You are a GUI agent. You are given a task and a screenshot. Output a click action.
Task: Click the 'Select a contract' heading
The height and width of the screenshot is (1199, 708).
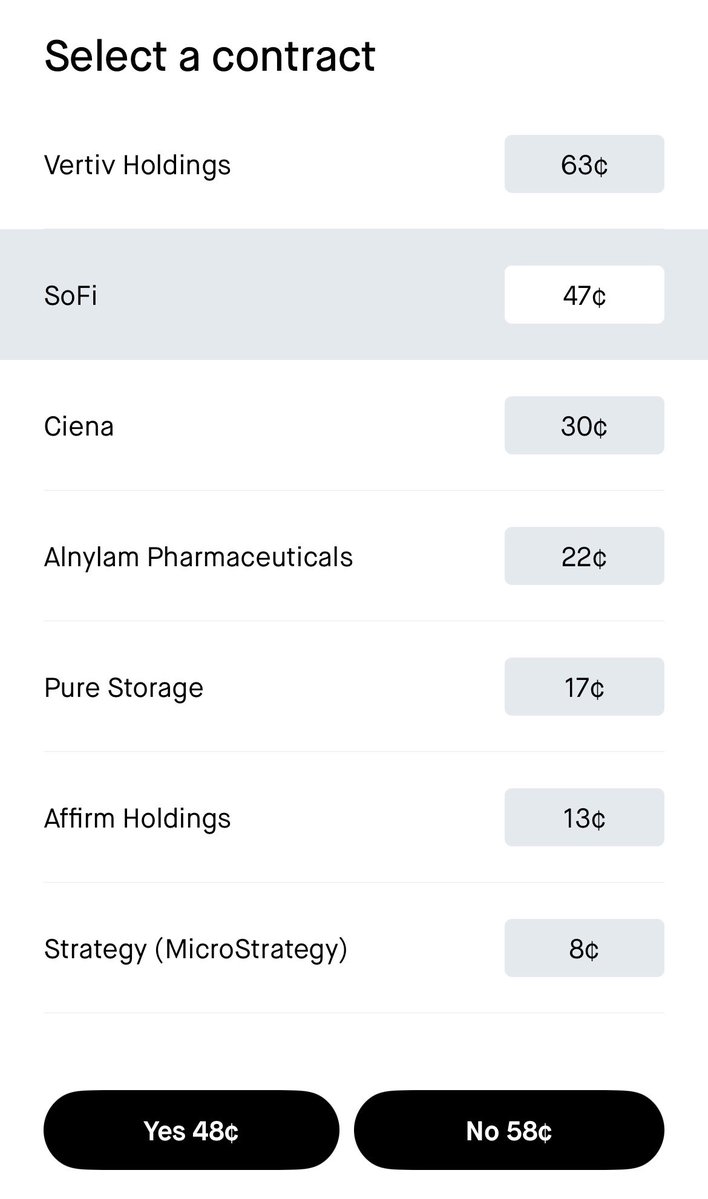pos(209,56)
